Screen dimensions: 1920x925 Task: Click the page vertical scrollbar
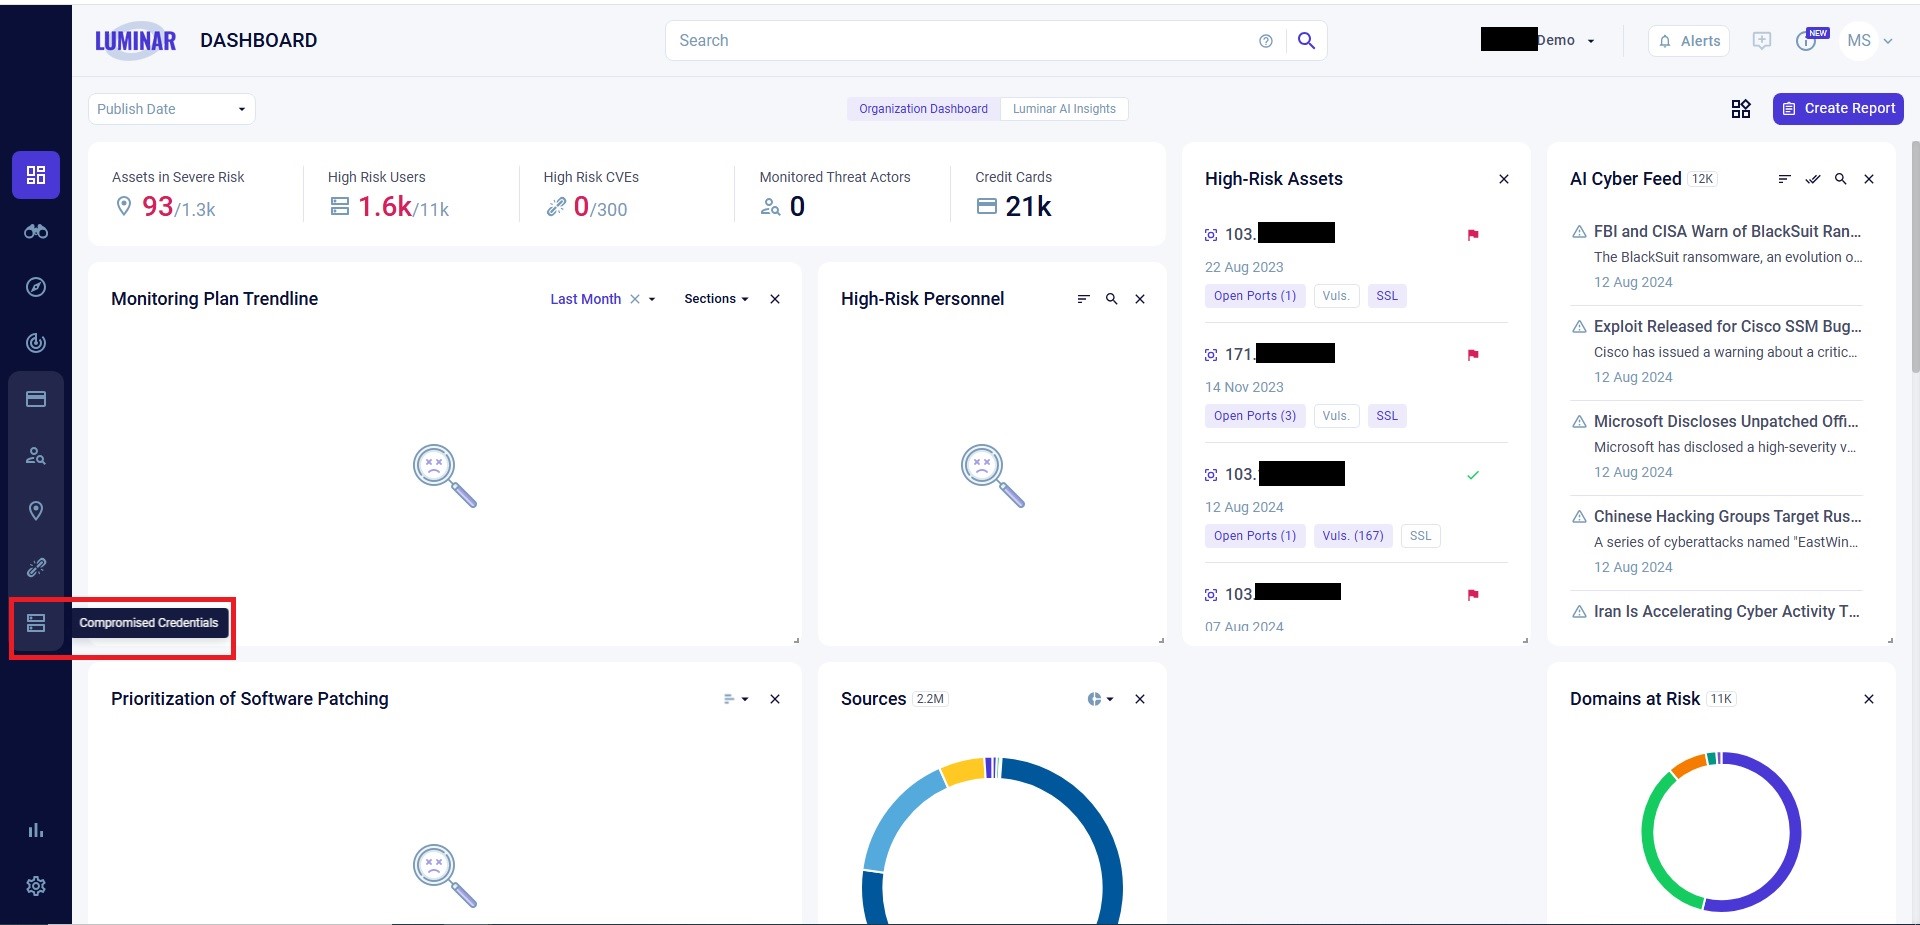1915,257
